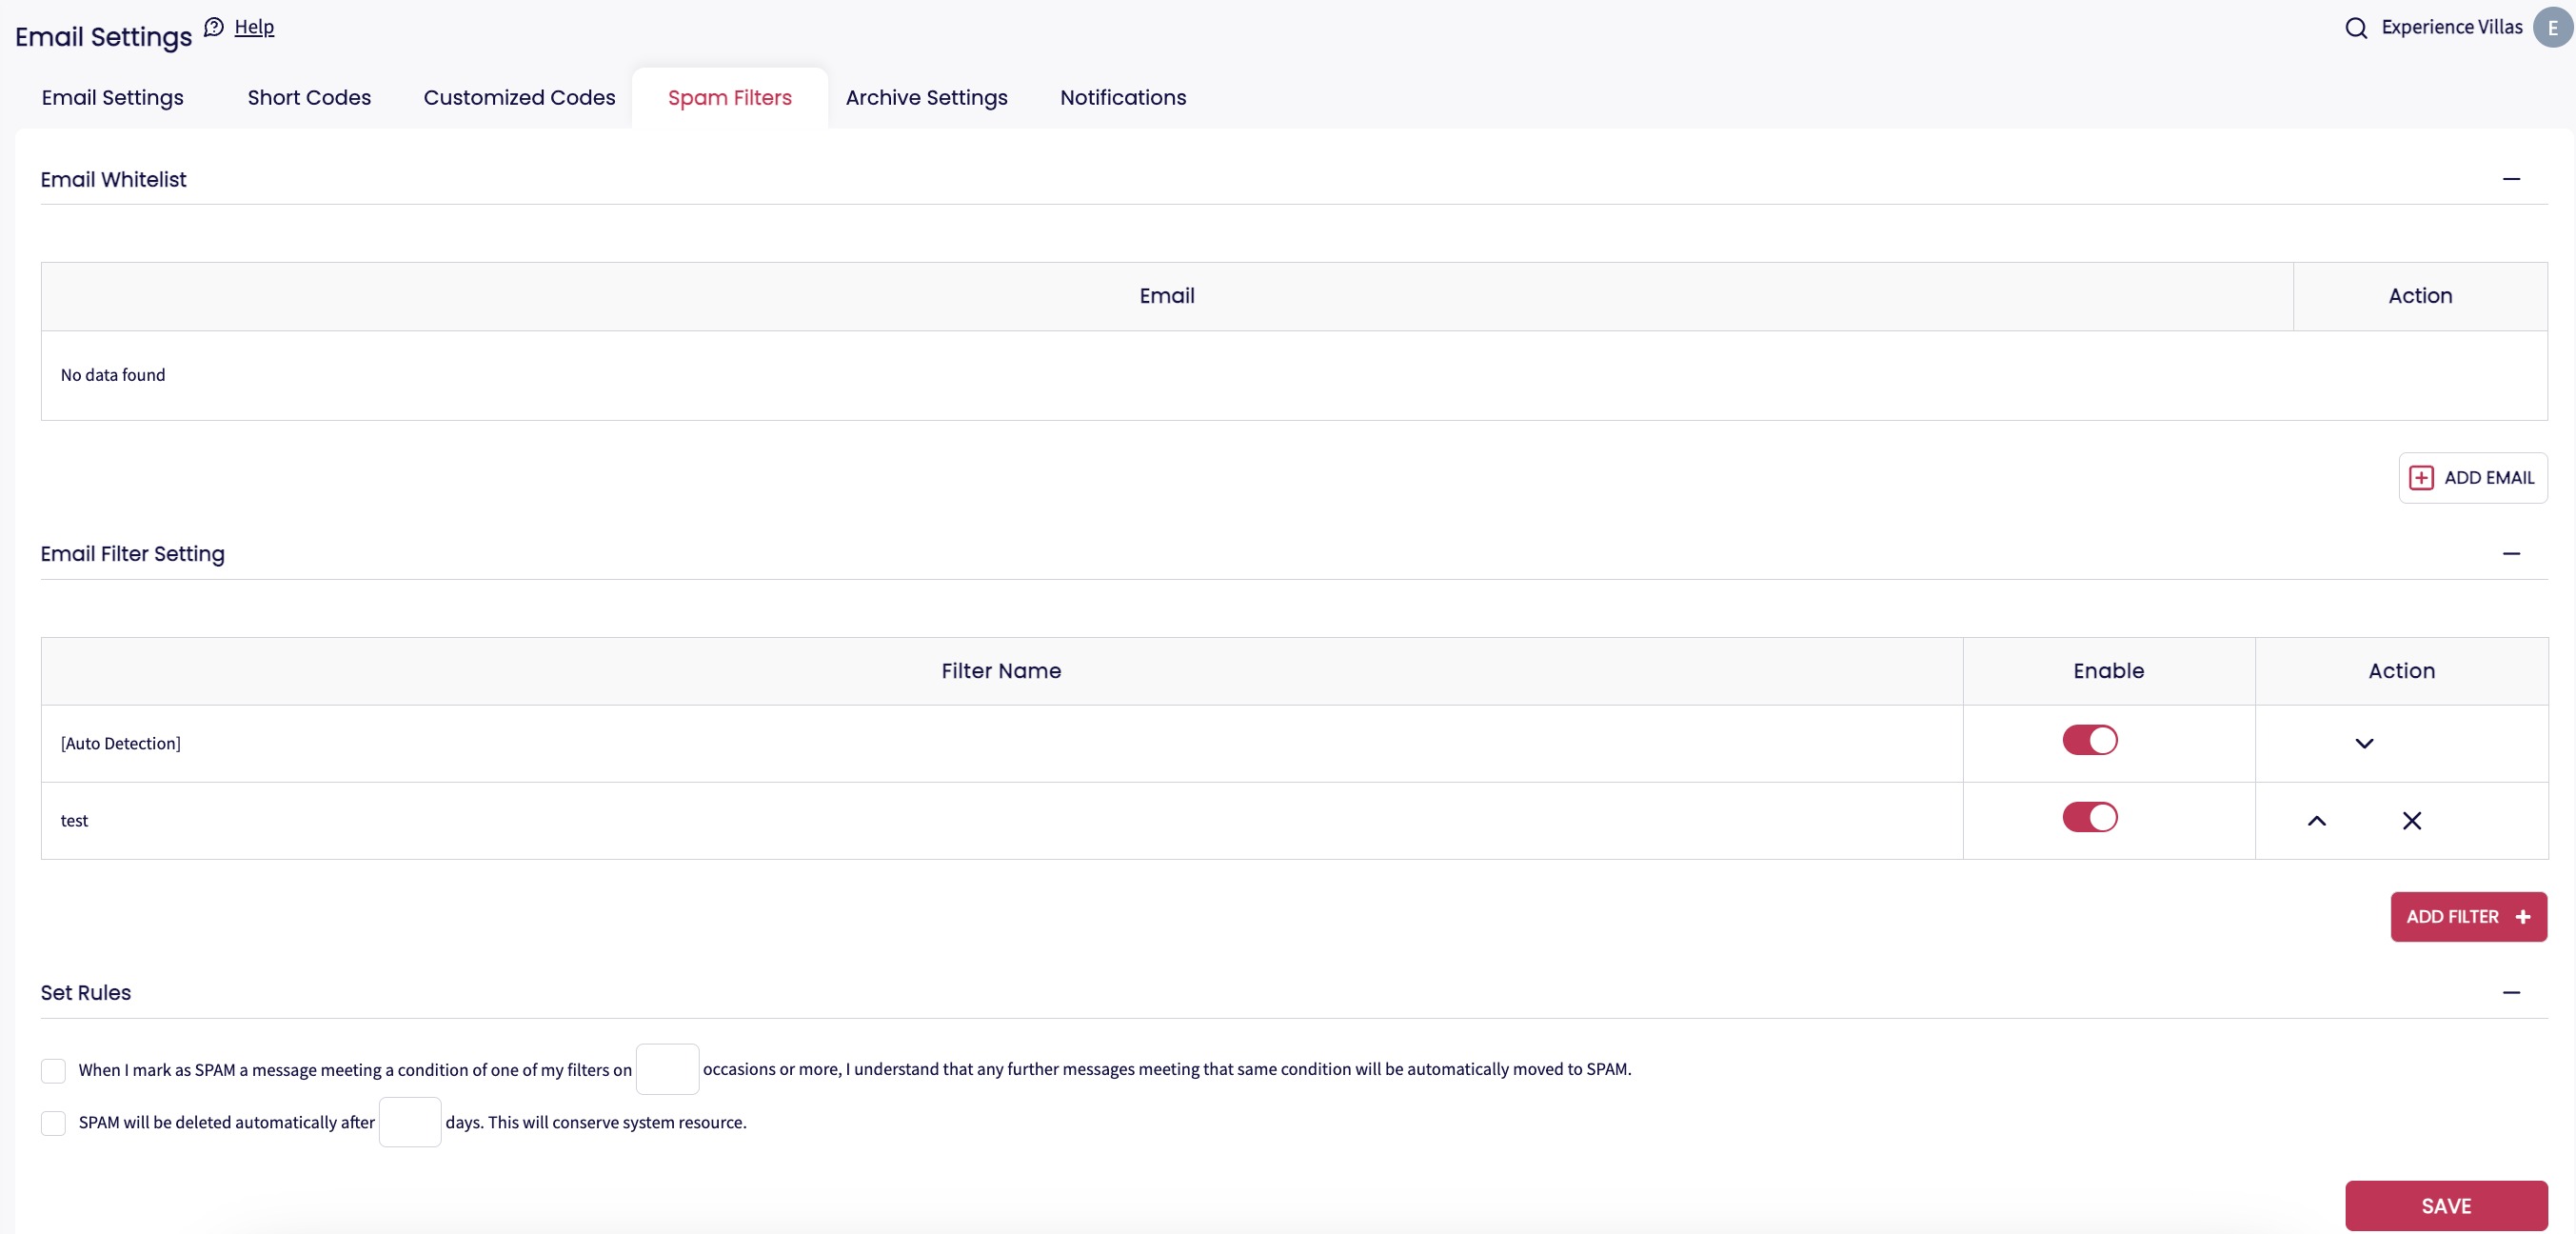Click the occasions count input field
Viewport: 2576px width, 1234px height.
[667, 1069]
